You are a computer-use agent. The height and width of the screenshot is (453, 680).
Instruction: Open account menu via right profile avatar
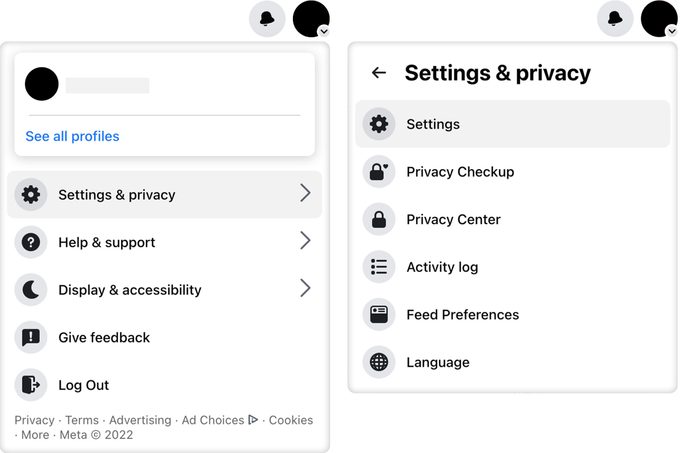(x=659, y=19)
